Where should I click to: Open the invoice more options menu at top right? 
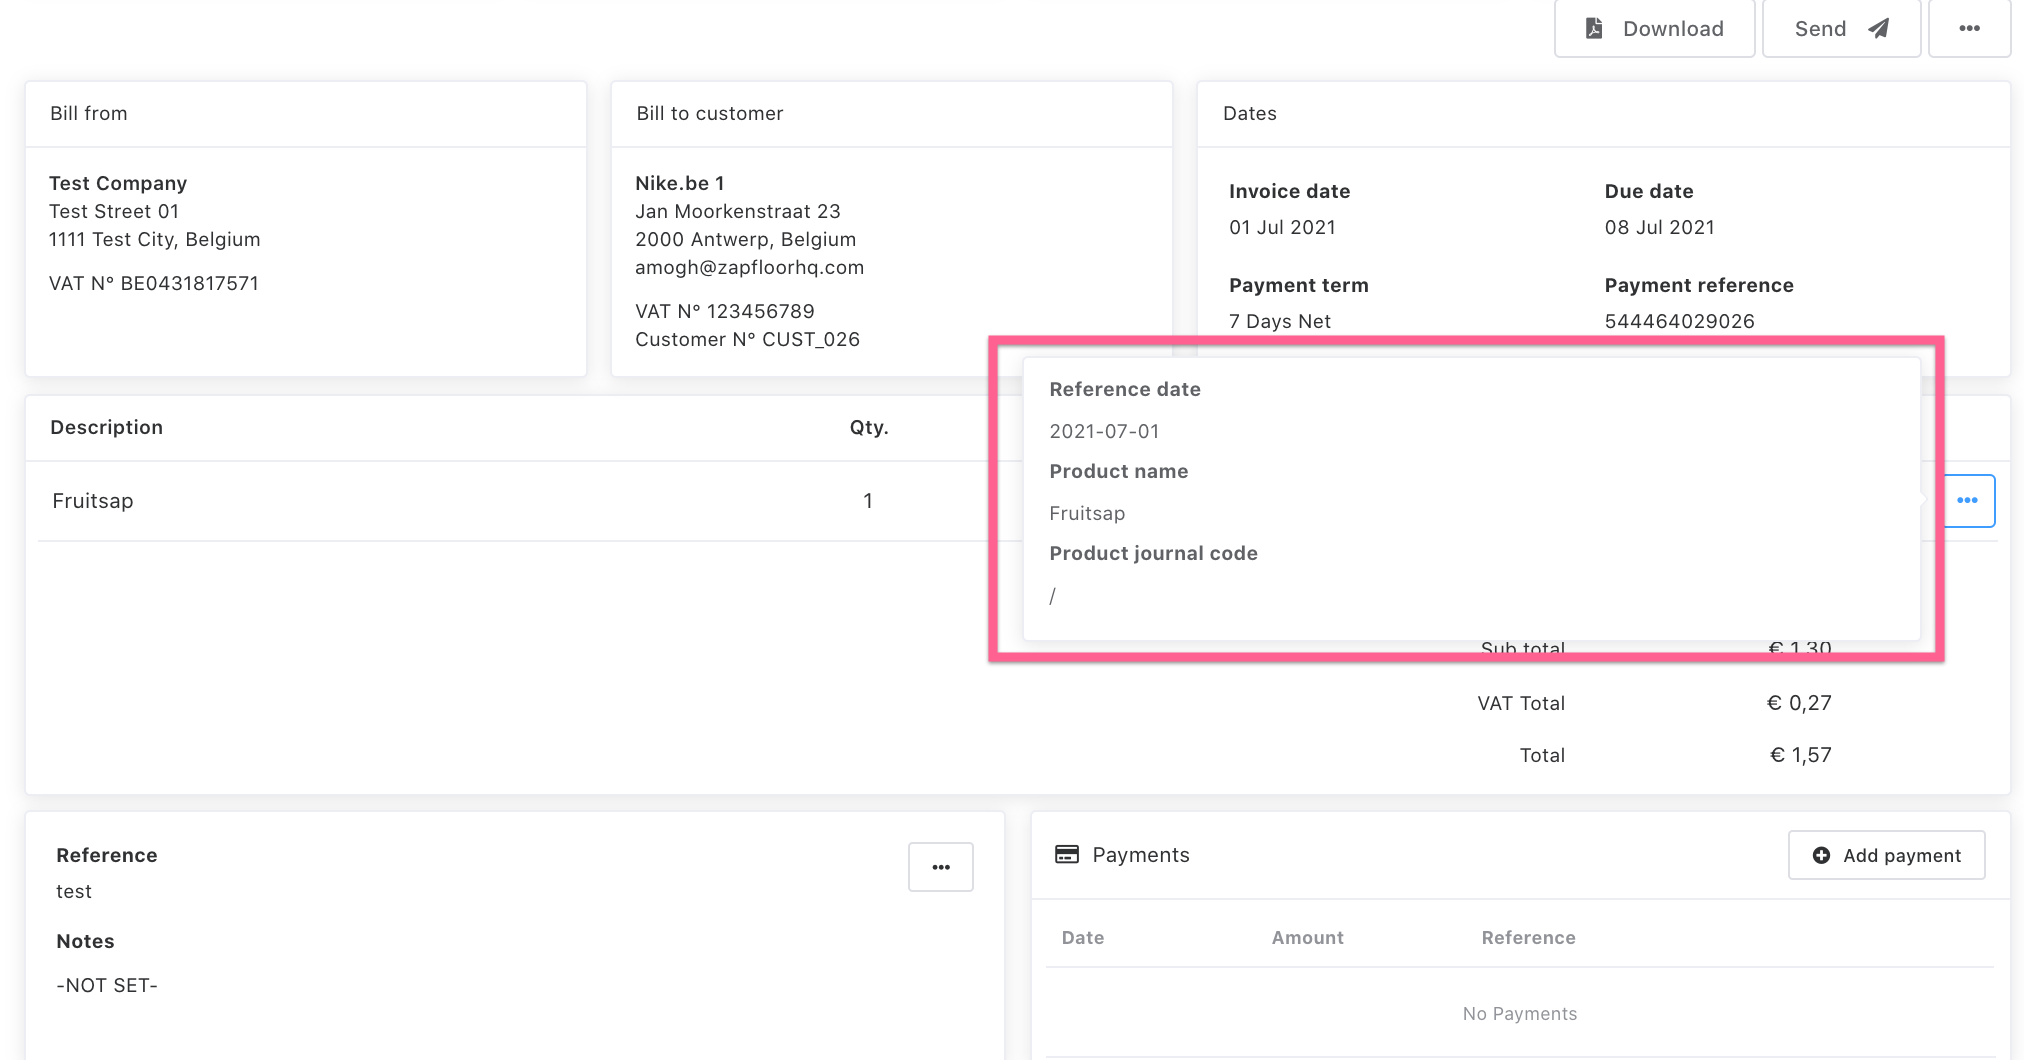[1969, 28]
